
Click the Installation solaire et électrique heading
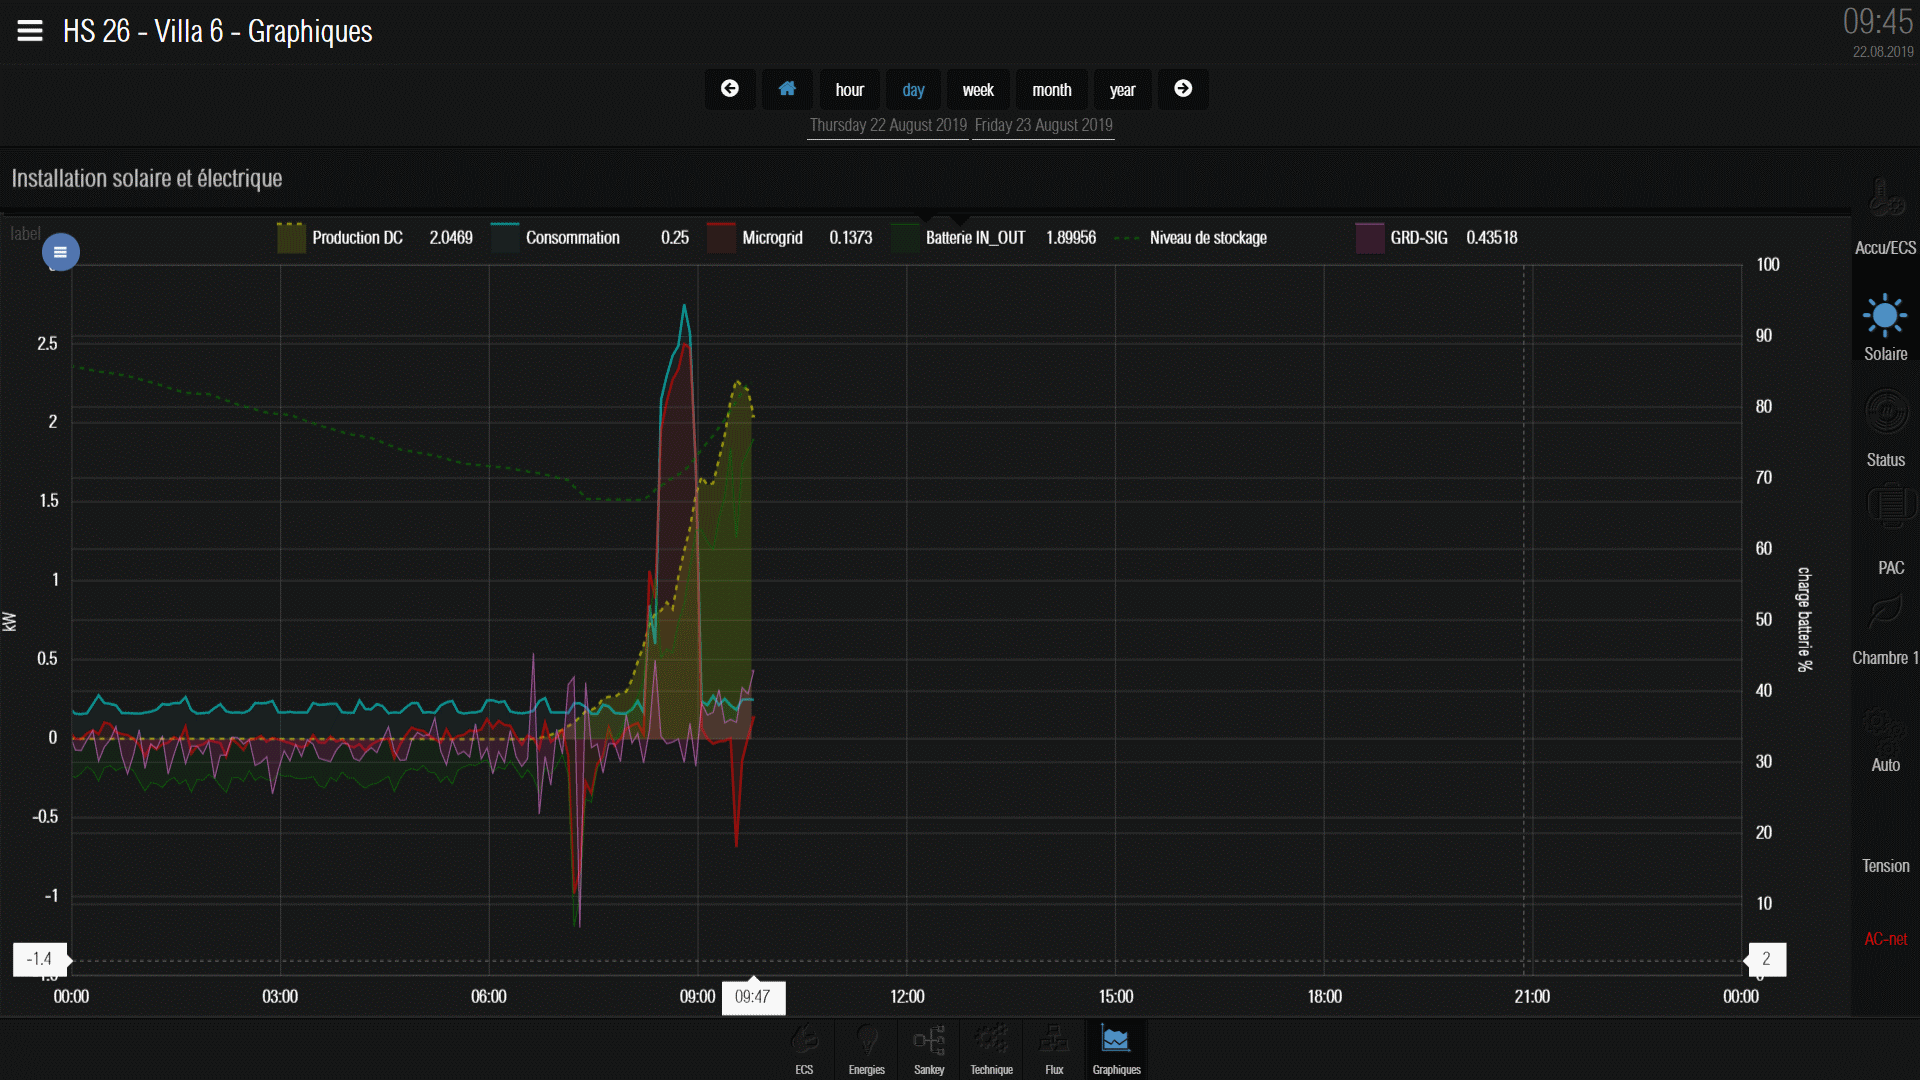click(147, 179)
